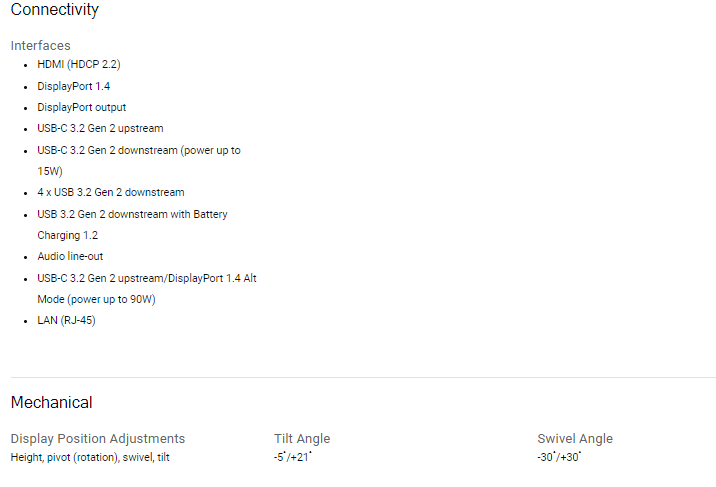
Task: Click the Connectivity section heading
Action: coord(54,10)
